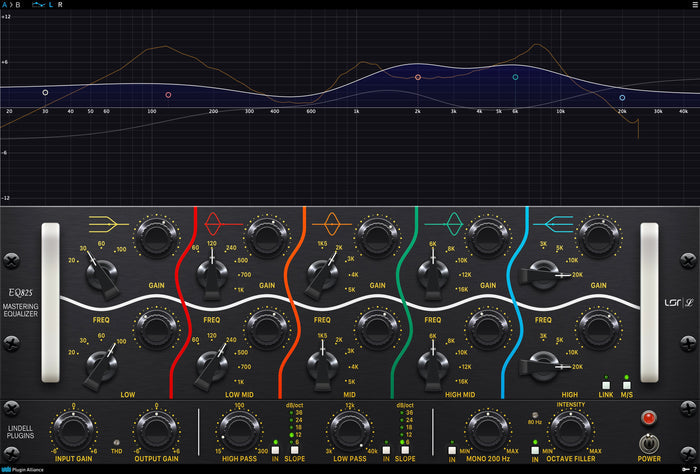Click the upper LOW MID frequency selector
This screenshot has width=700, height=474.
click(212, 275)
